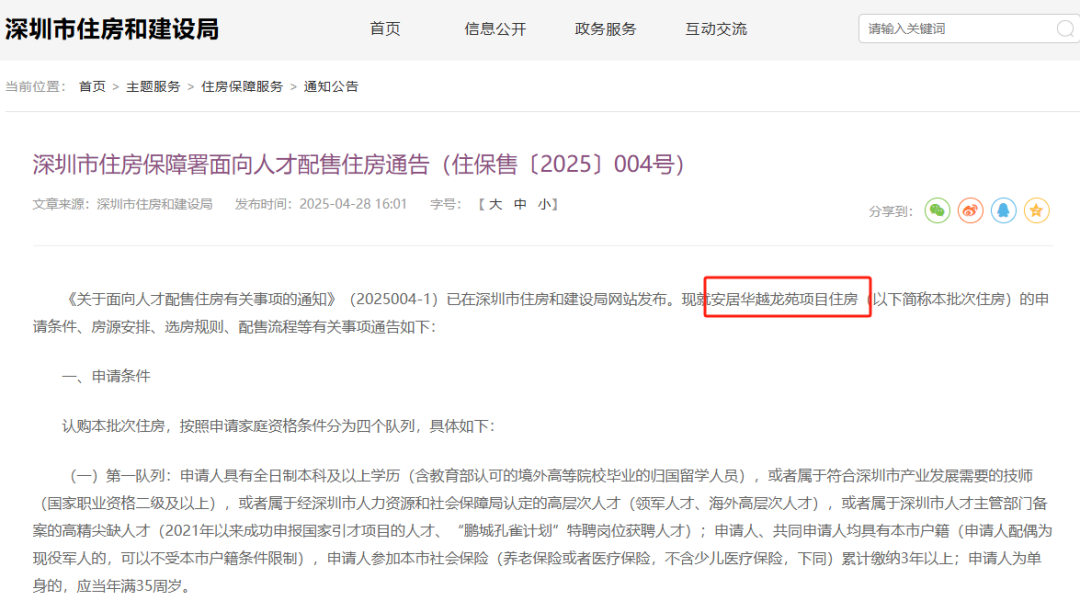Select 互动交流 in the navigation bar
Image resolution: width=1080 pixels, height=612 pixels.
(716, 29)
